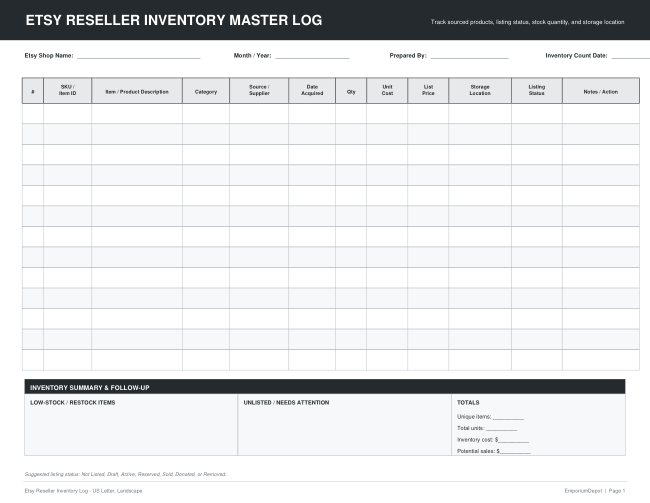Click the title 'ETSY RESELLER INVENTORY MASTER LOG'
The height and width of the screenshot is (503, 650).
click(174, 20)
